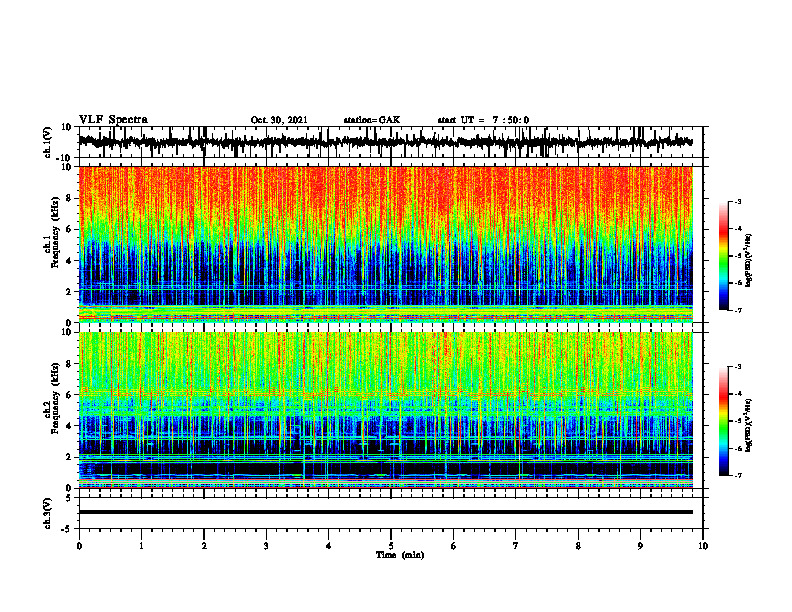The width and height of the screenshot is (792, 612).
Task: Click the '8' kHz tick on ch.2 frequency axis
Action: pos(70,364)
